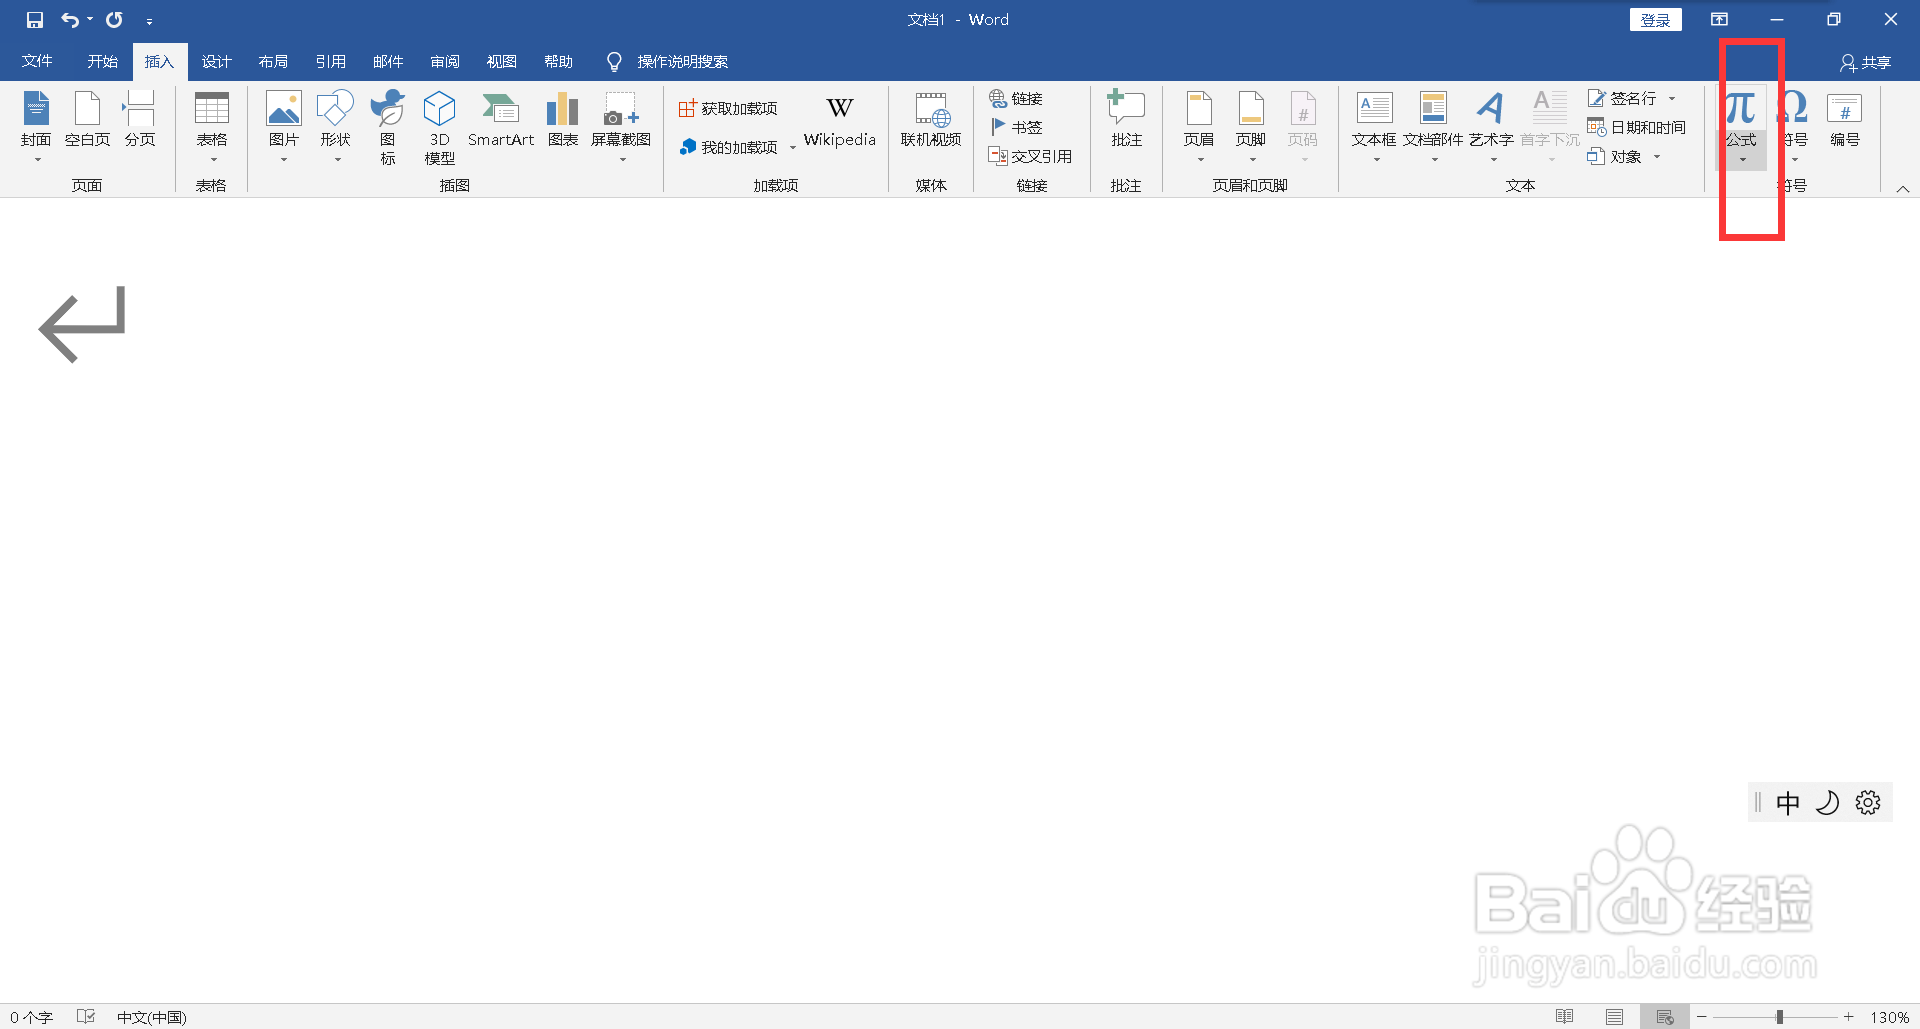The image size is (1920, 1029).
Task: Open IME settings gear
Action: (x=1868, y=802)
